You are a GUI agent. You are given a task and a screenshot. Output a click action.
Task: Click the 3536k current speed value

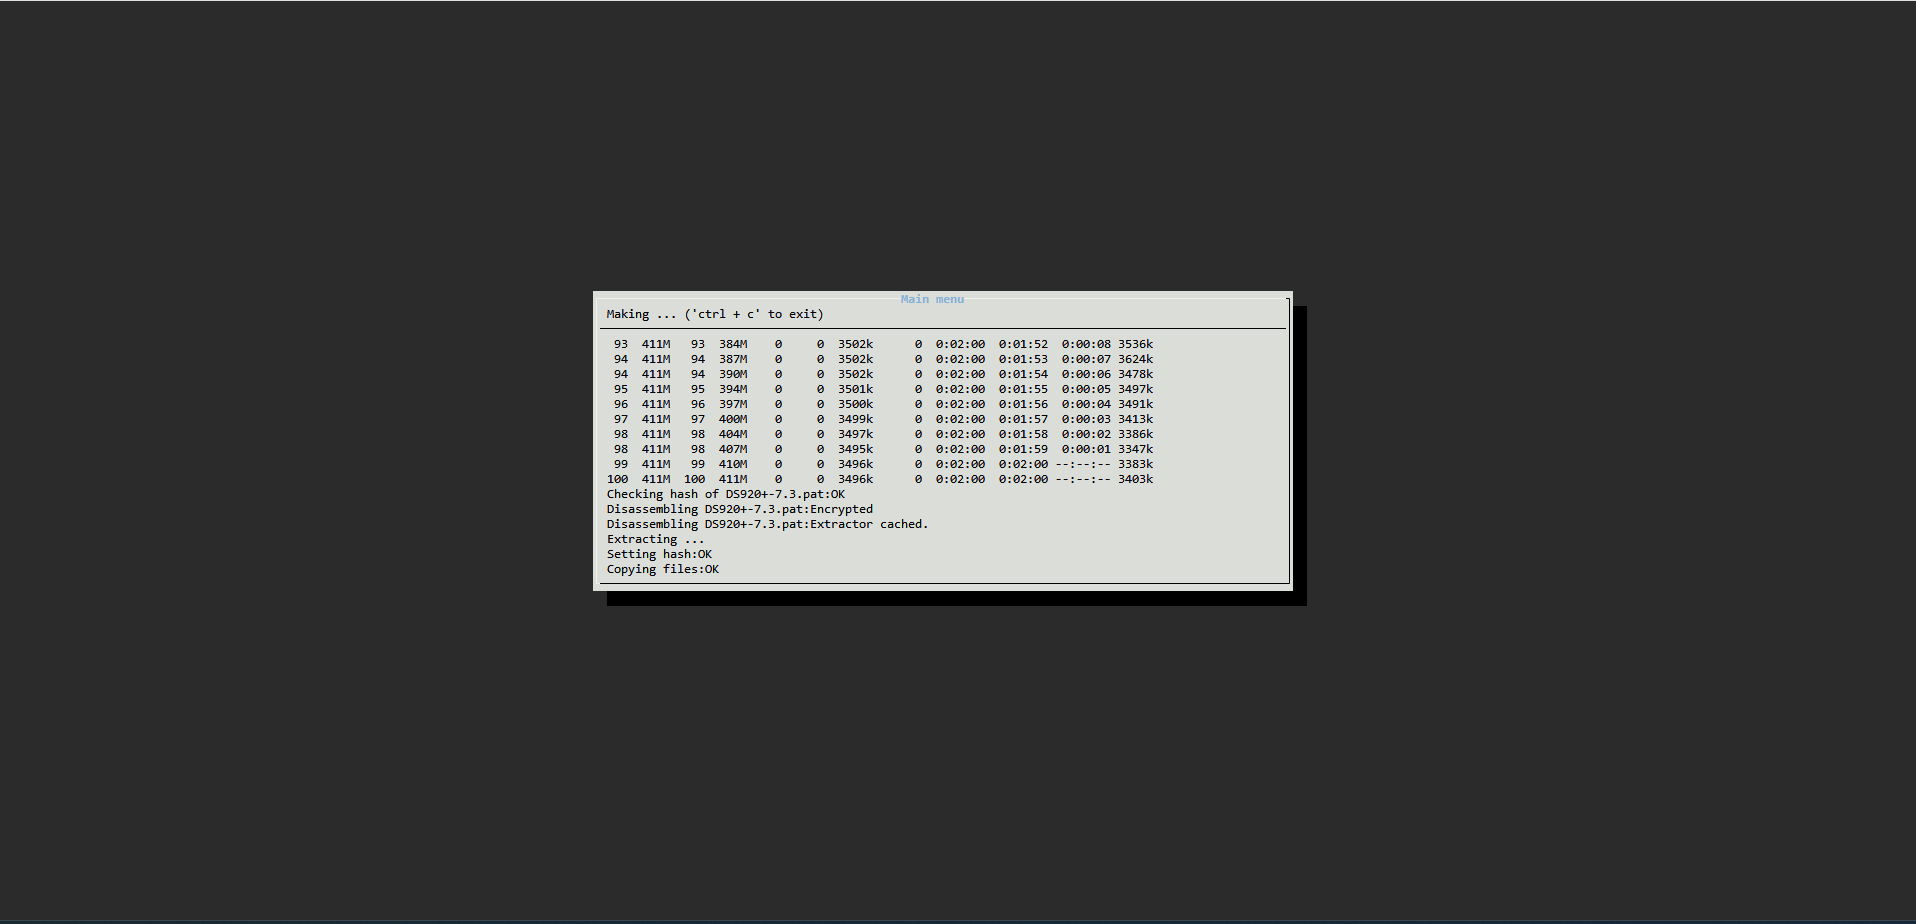click(x=1135, y=344)
